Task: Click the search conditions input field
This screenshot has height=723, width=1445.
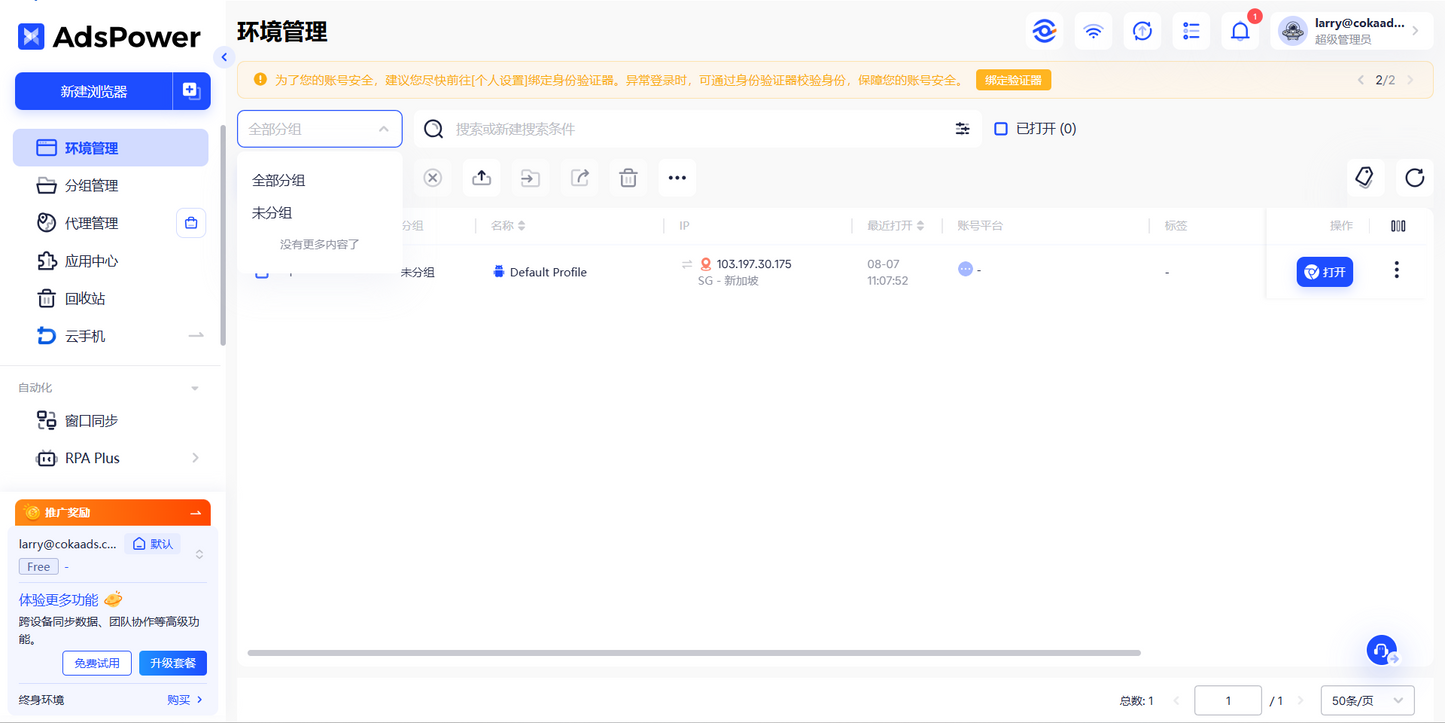Action: click(699, 129)
